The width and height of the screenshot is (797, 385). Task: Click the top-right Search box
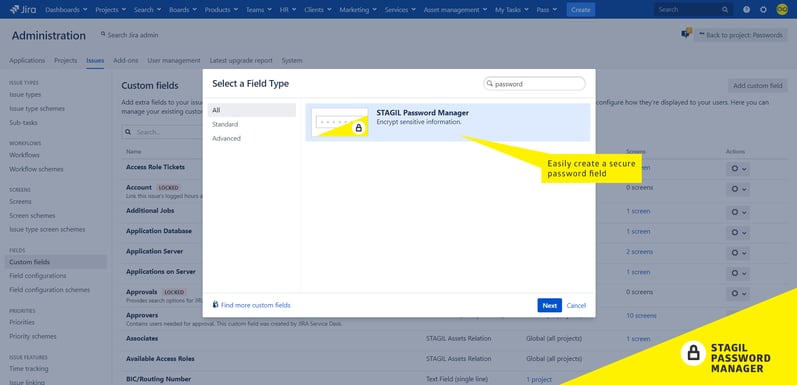pos(693,10)
